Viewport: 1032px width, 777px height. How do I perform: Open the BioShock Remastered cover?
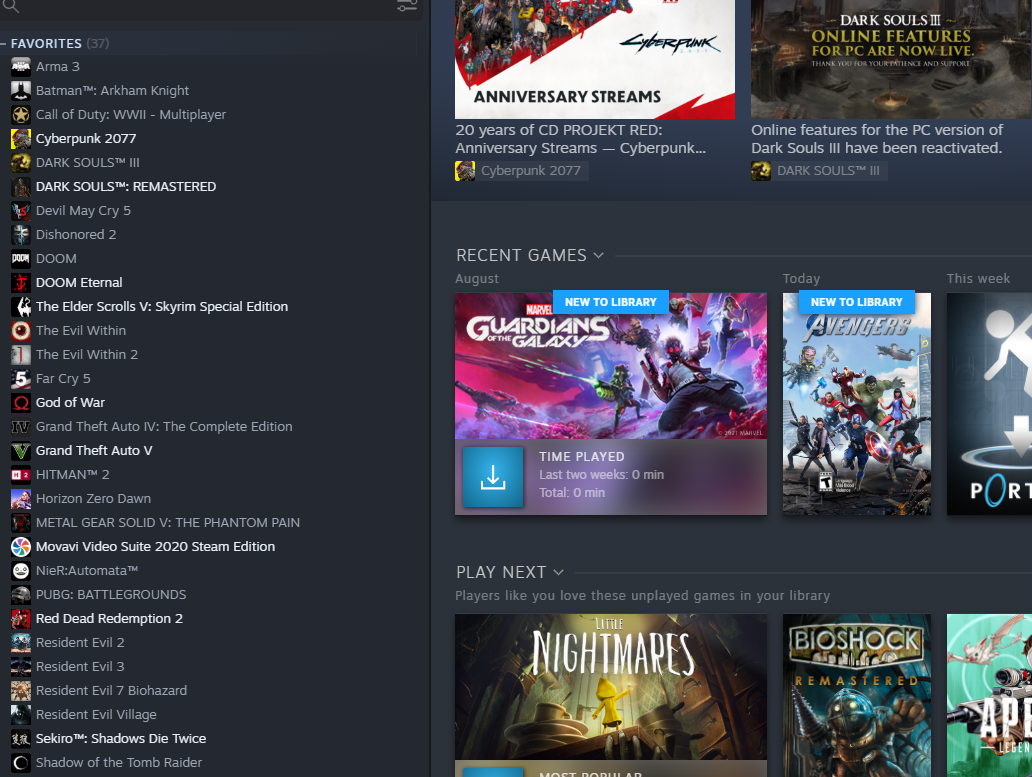[x=856, y=695]
